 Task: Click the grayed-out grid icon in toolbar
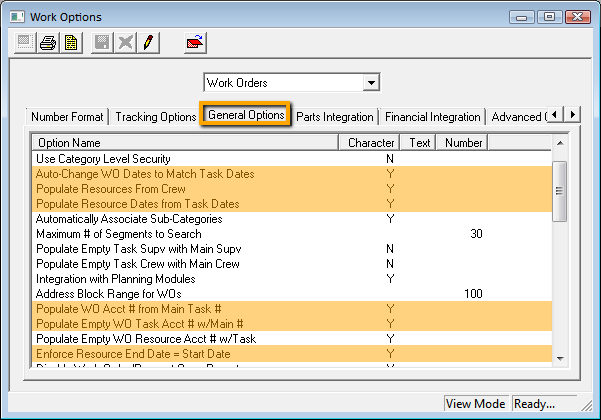click(22, 43)
